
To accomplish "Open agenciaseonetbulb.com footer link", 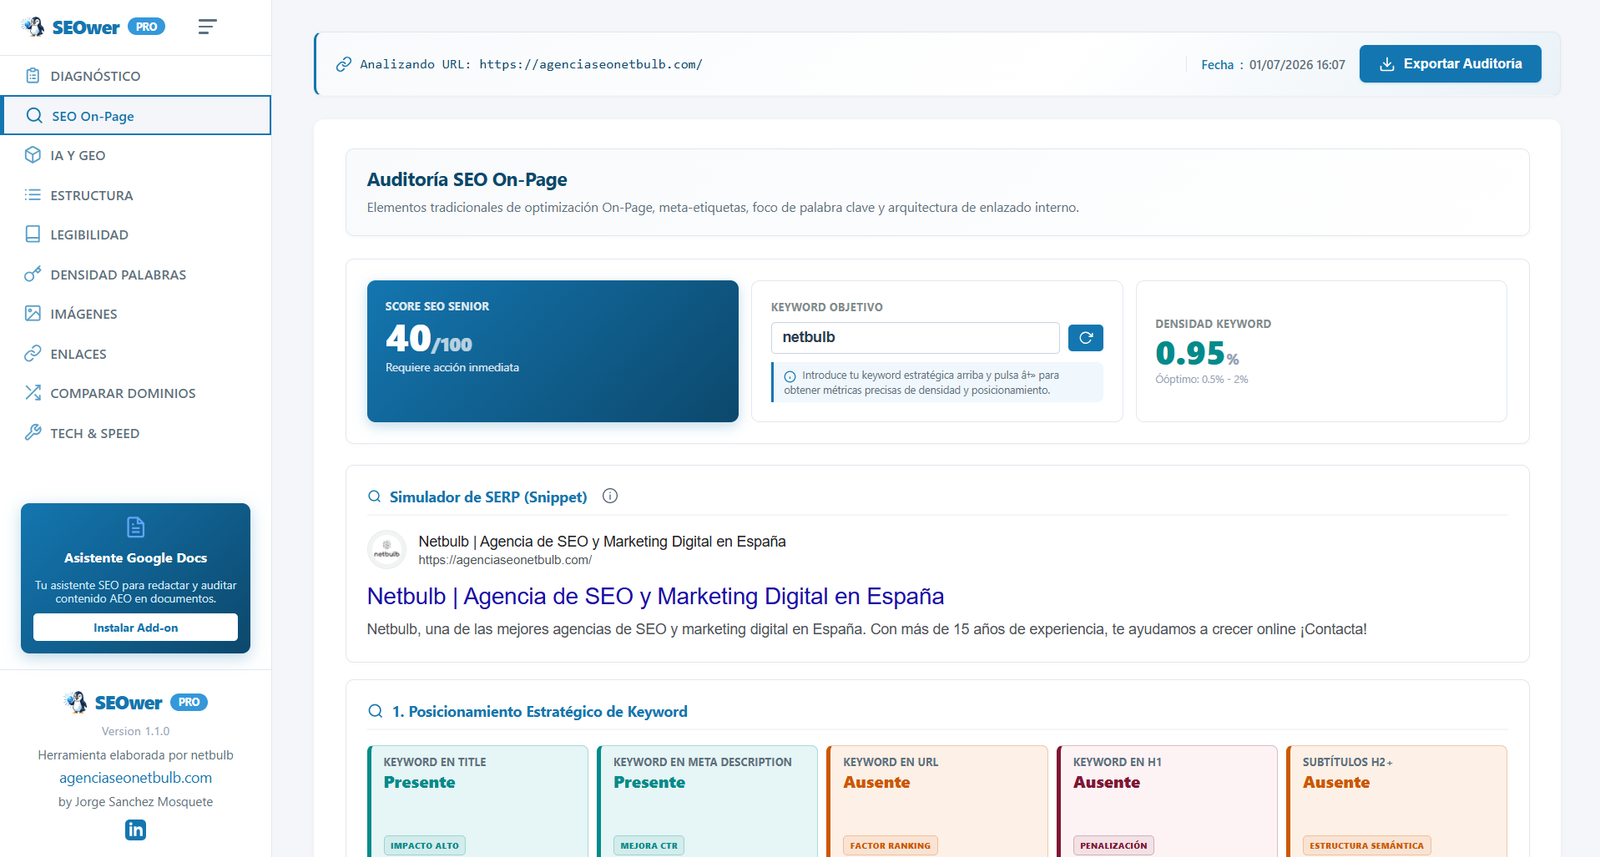I will coord(135,778).
